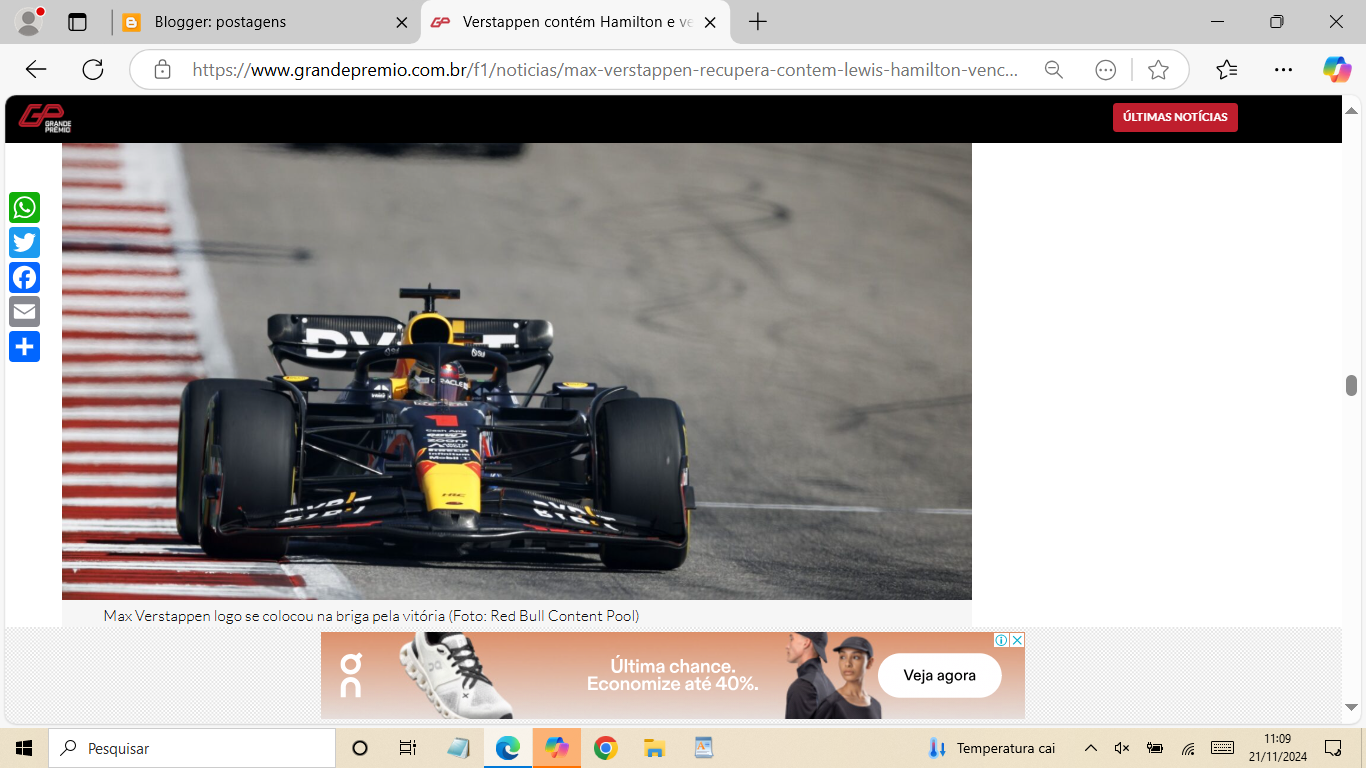Open Task View in taskbar
Viewport: 1366px width, 768px height.
(x=408, y=748)
